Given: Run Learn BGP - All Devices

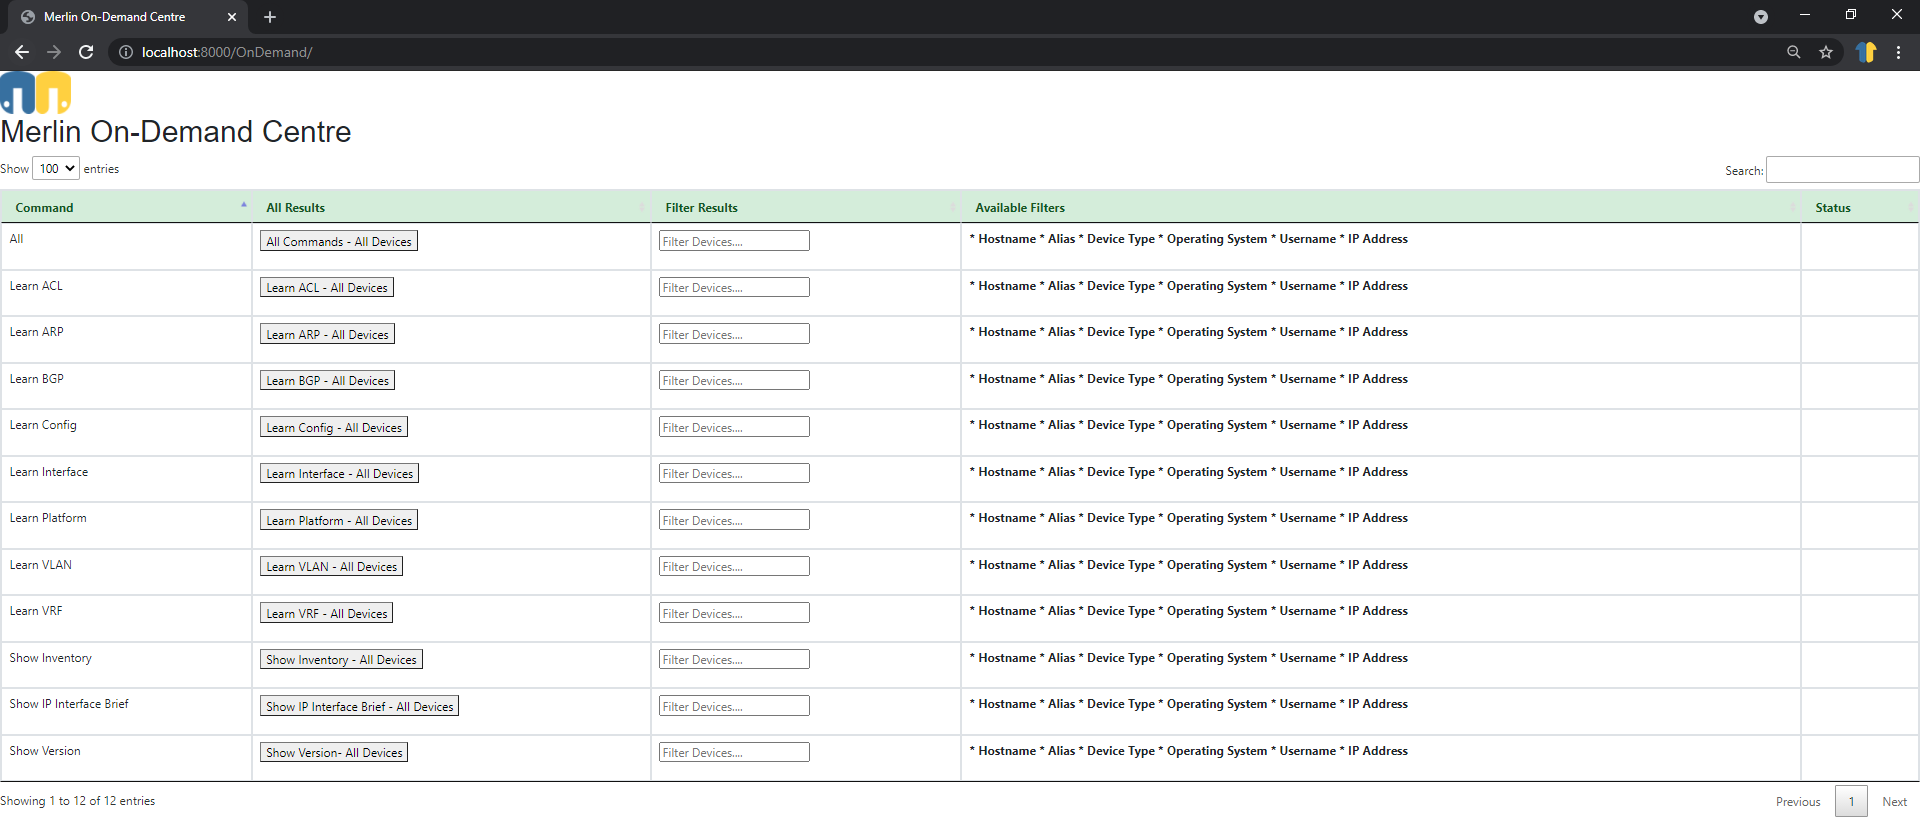Looking at the screenshot, I should pyautogui.click(x=327, y=380).
